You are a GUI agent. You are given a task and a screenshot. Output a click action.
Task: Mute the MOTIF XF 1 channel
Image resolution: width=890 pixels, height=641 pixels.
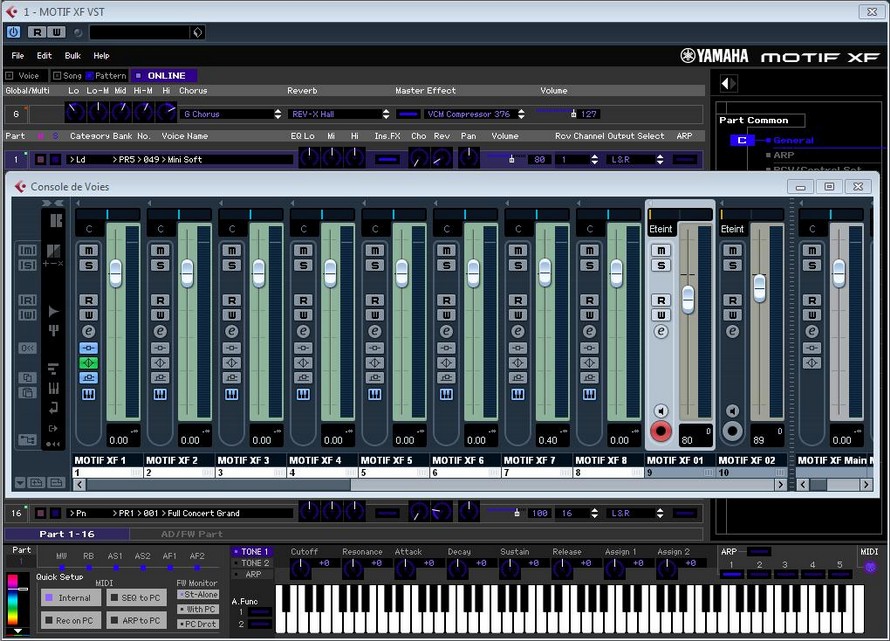(88, 251)
